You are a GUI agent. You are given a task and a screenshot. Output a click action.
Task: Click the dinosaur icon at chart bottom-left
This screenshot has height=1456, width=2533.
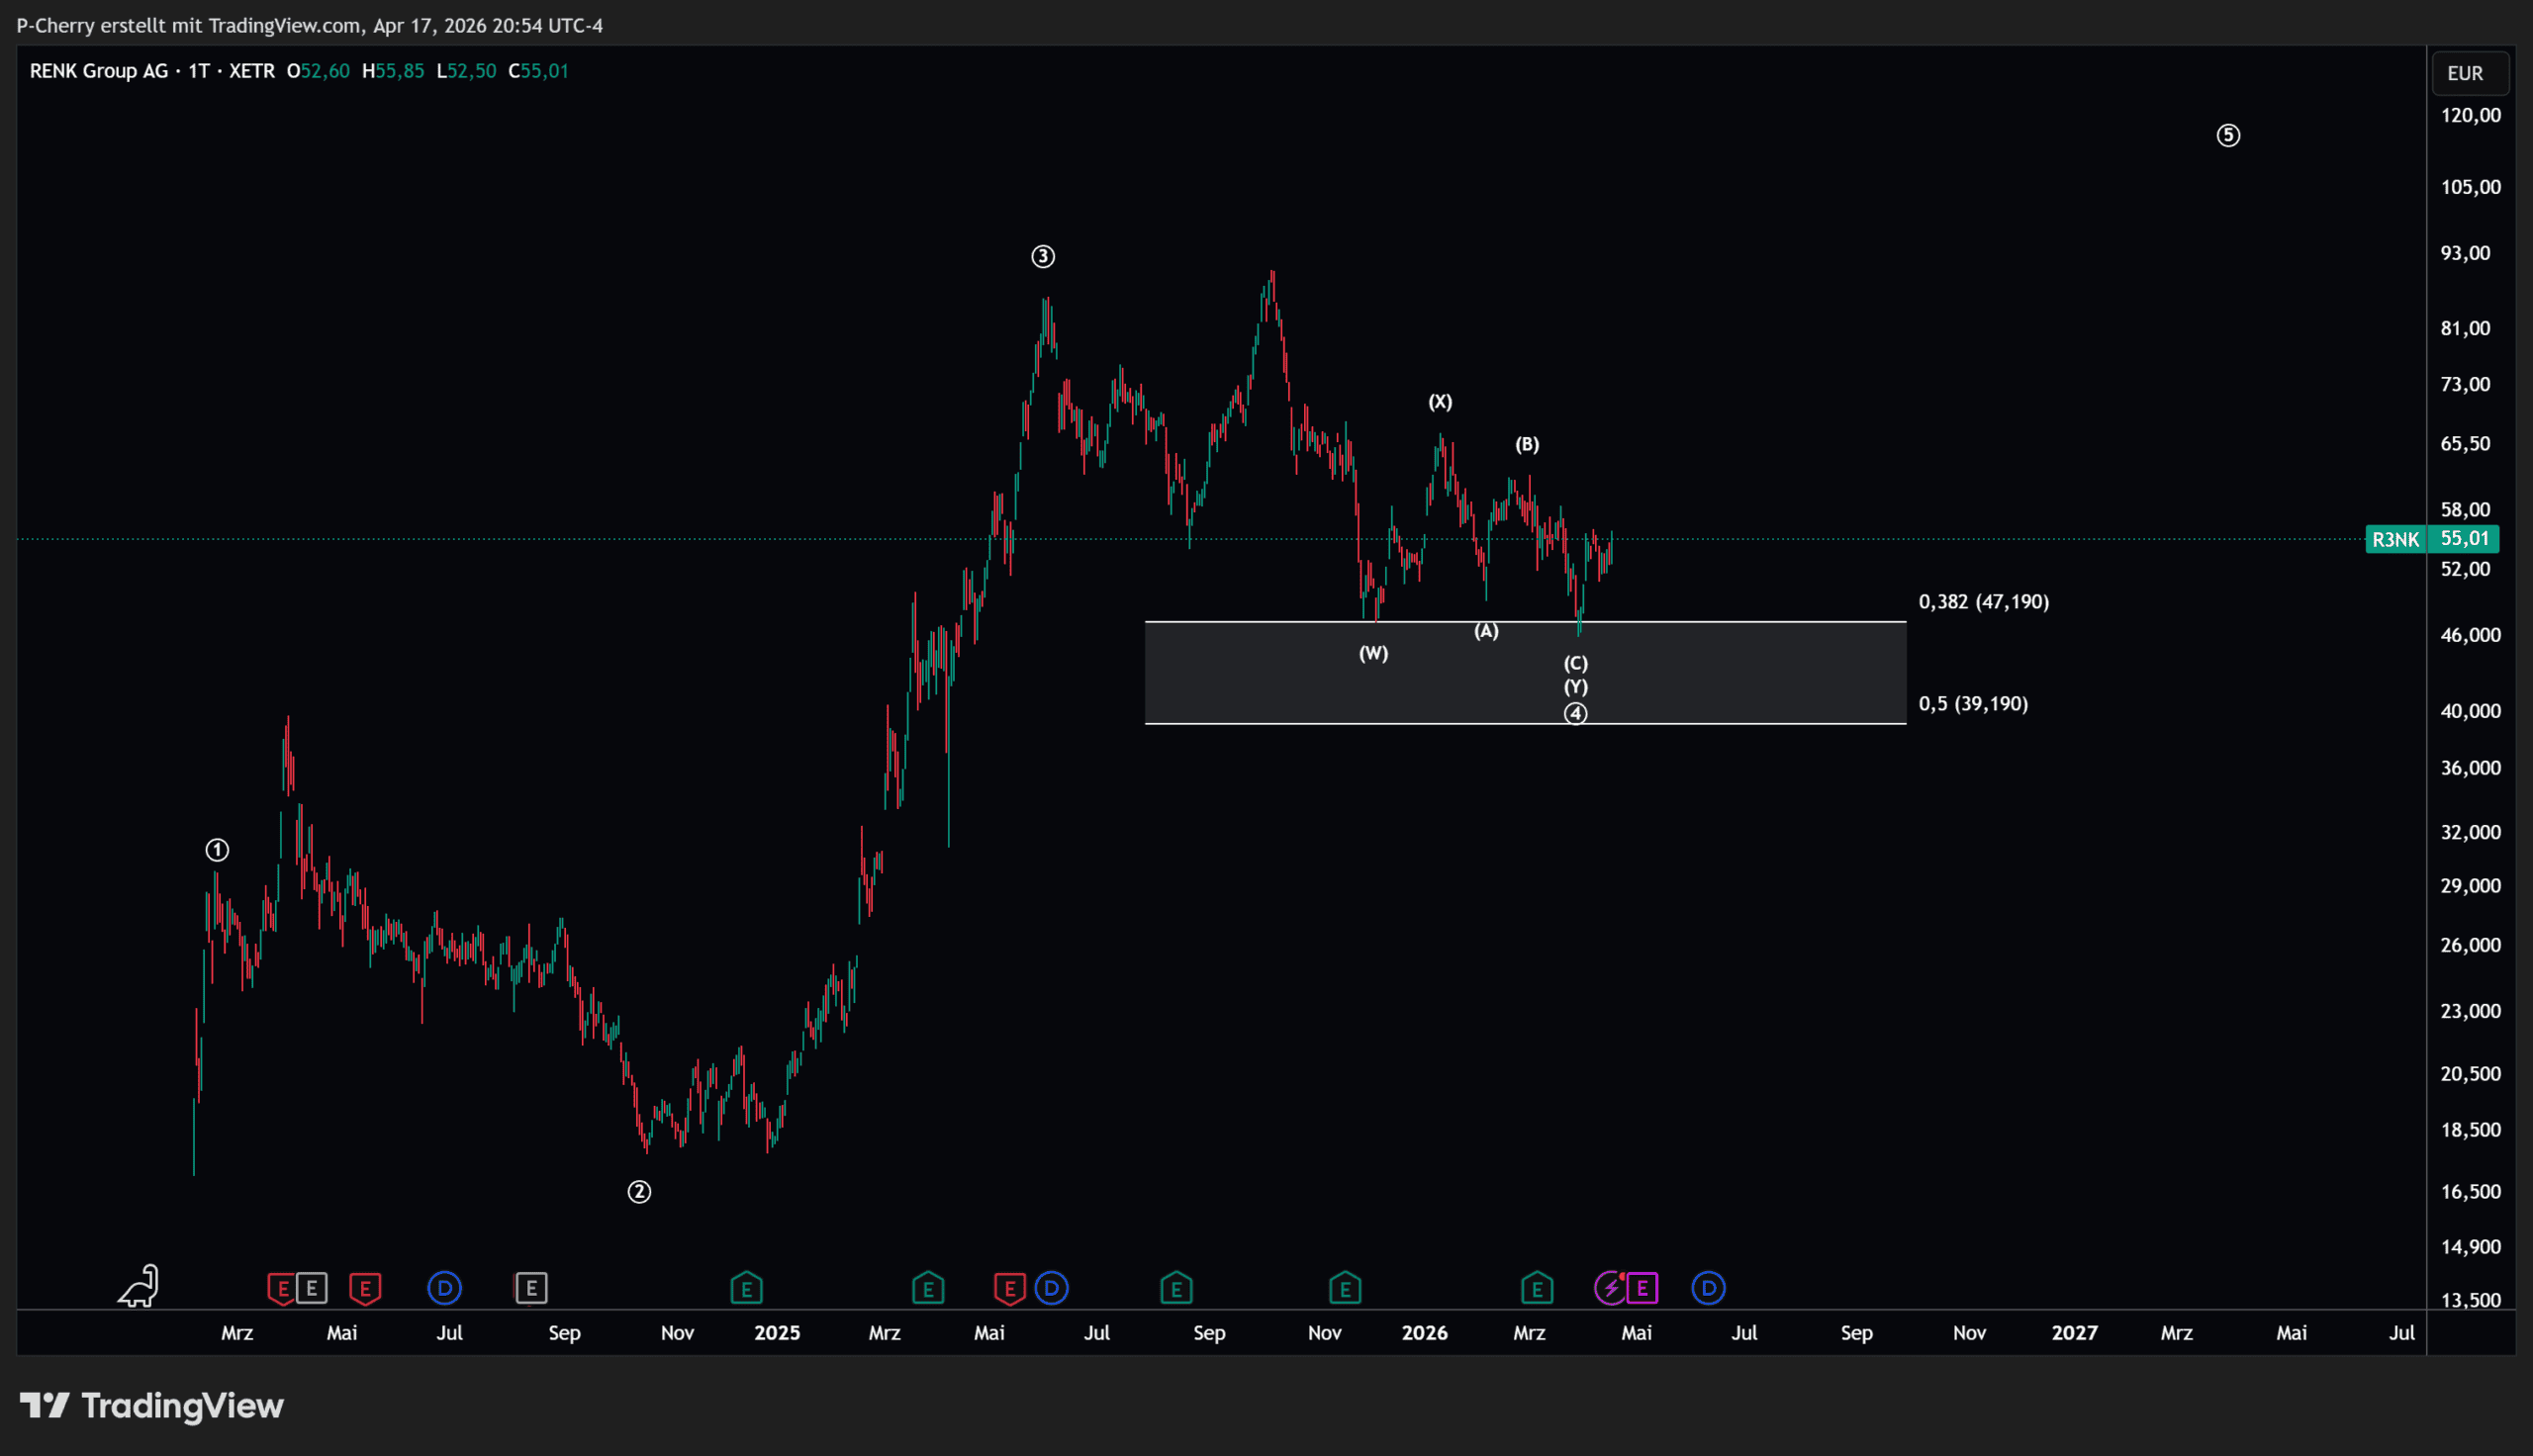point(139,1286)
